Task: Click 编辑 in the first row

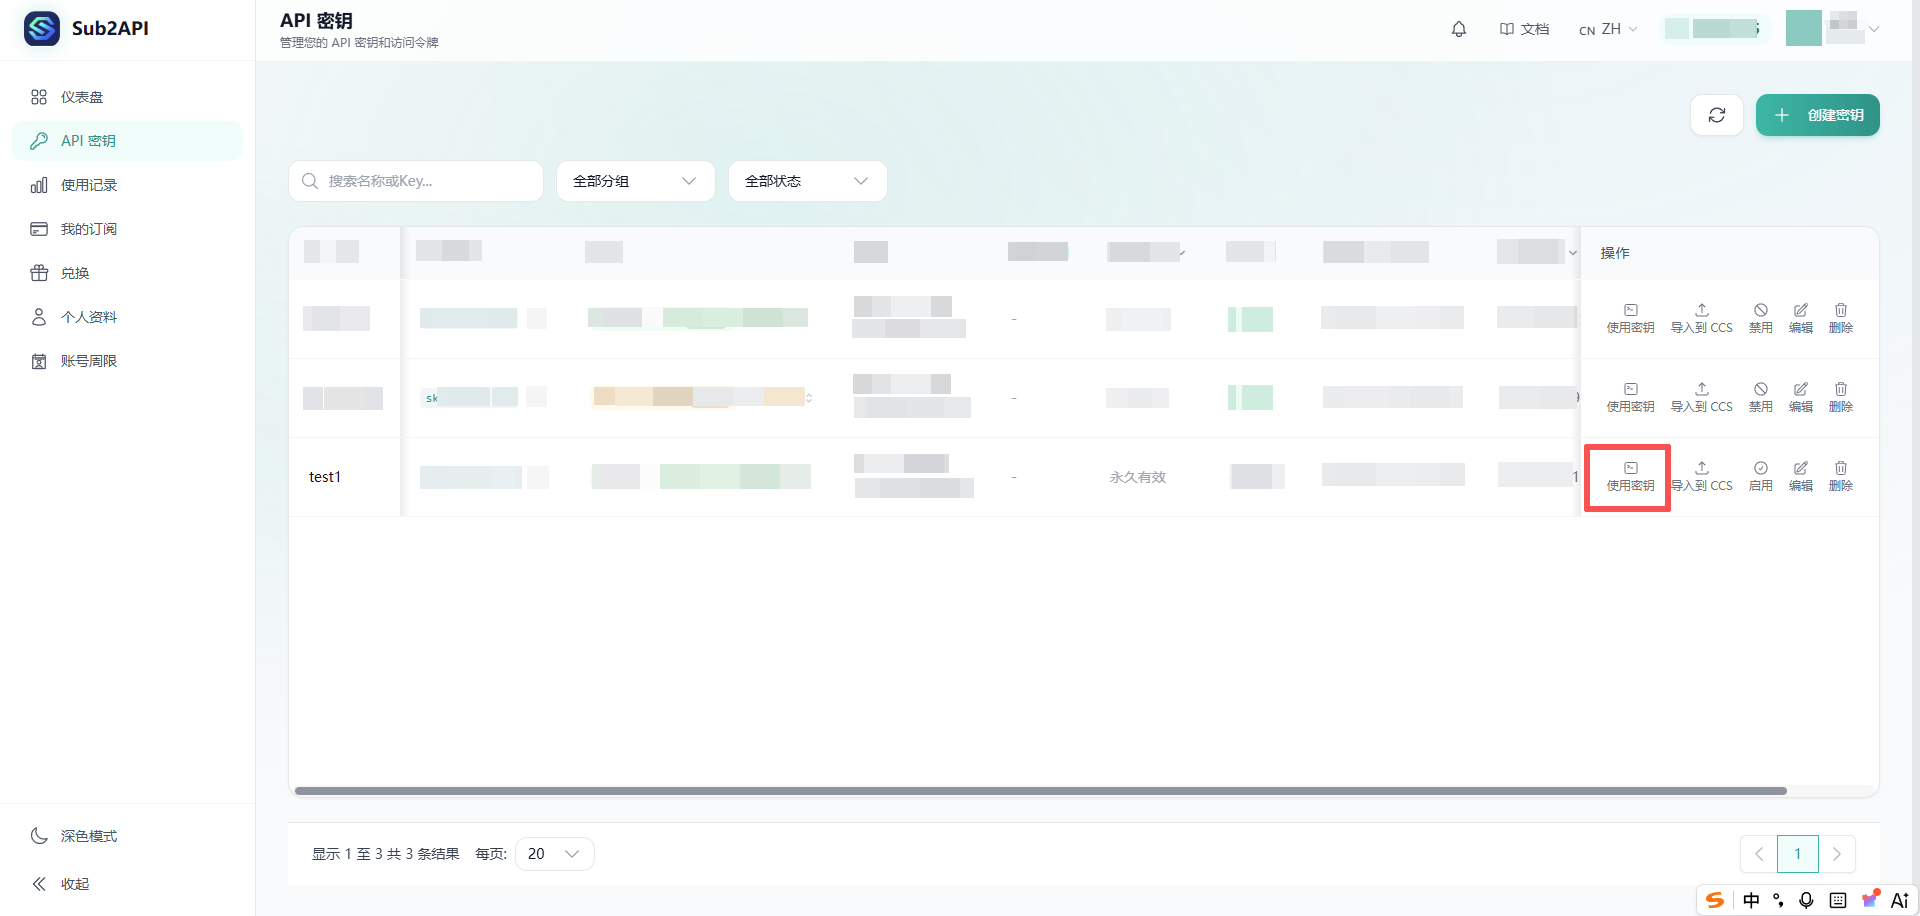Action: pyautogui.click(x=1801, y=319)
